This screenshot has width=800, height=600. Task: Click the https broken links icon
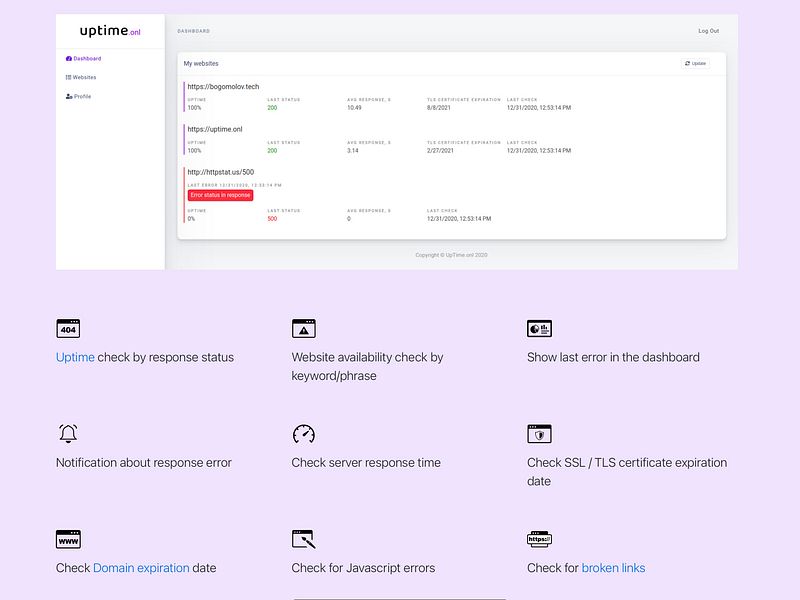539,539
